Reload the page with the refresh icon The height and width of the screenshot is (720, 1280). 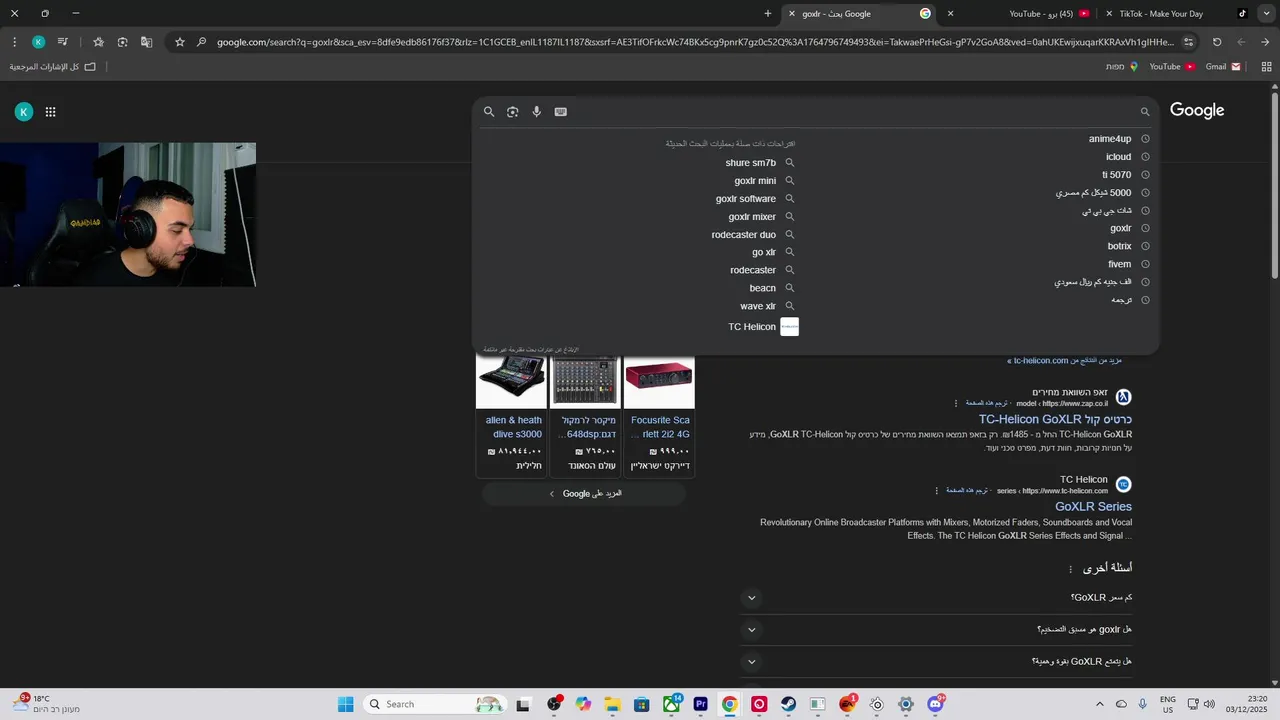point(1217,42)
